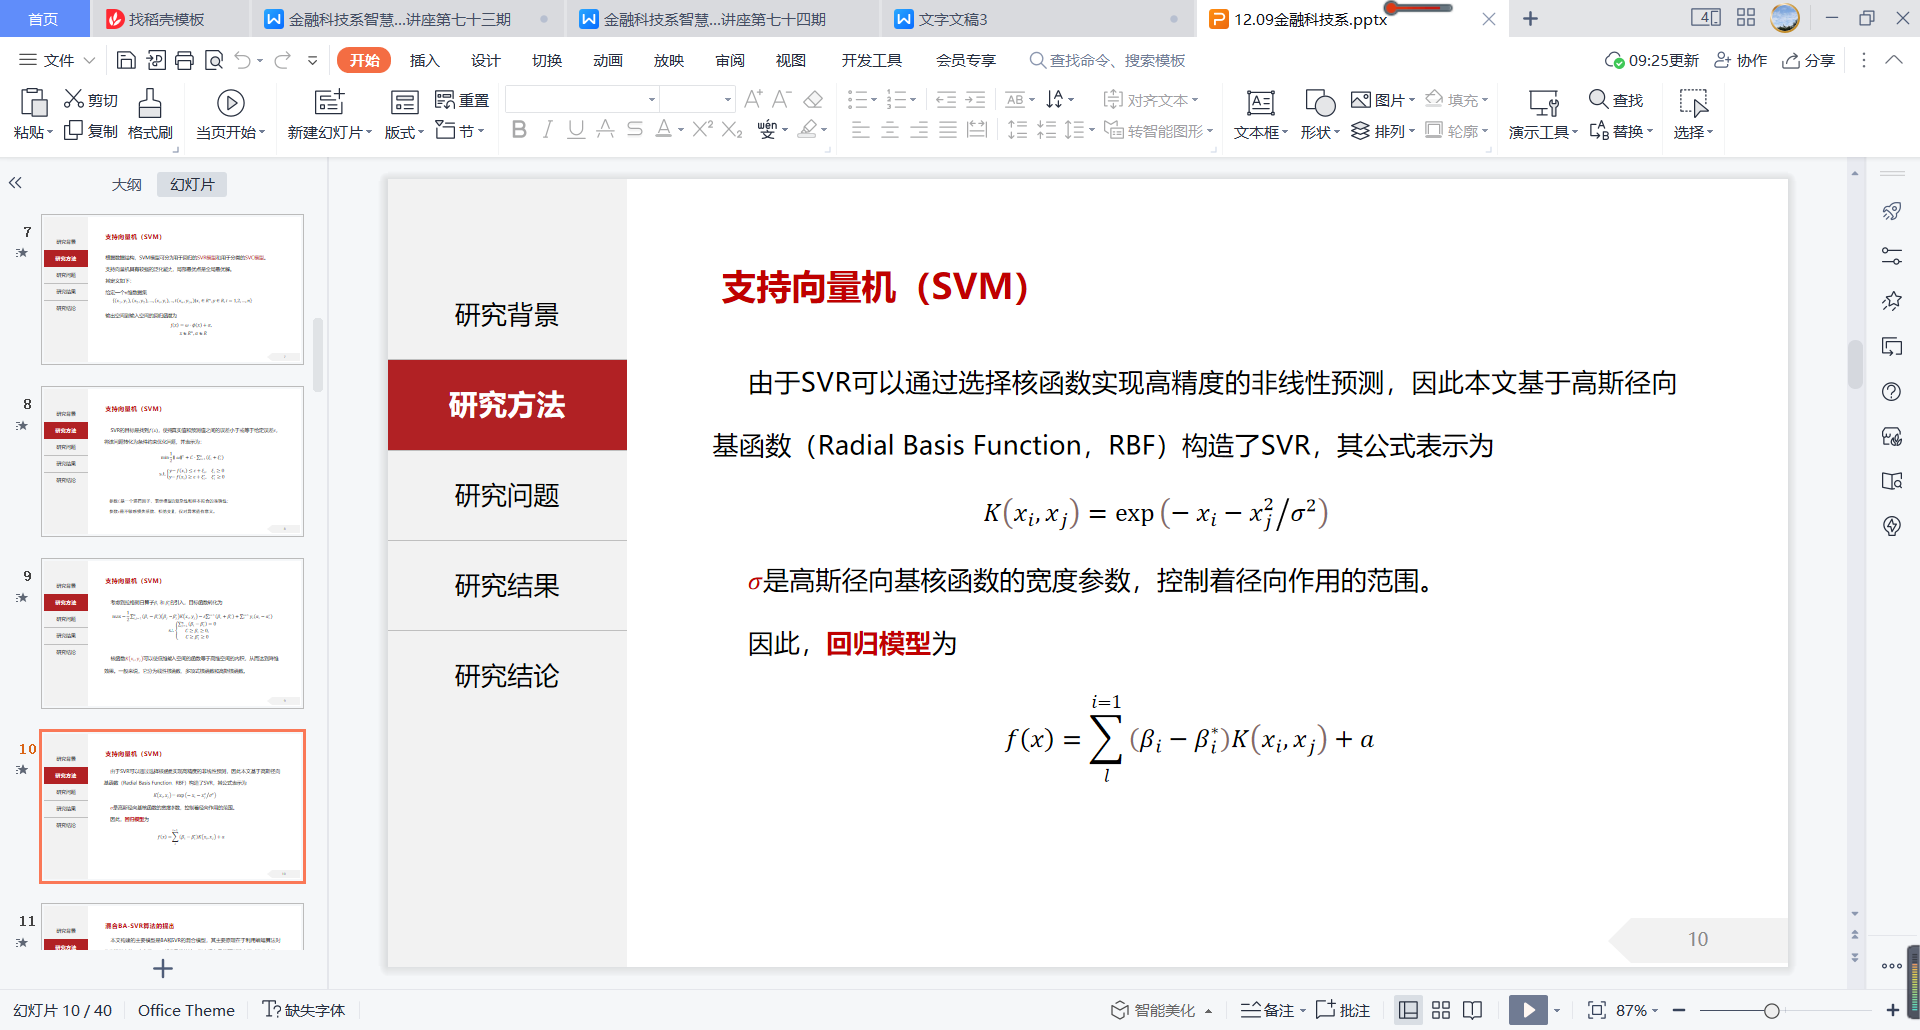This screenshot has height=1030, width=1920.
Task: Toggle align left paragraph
Action: tap(860, 130)
